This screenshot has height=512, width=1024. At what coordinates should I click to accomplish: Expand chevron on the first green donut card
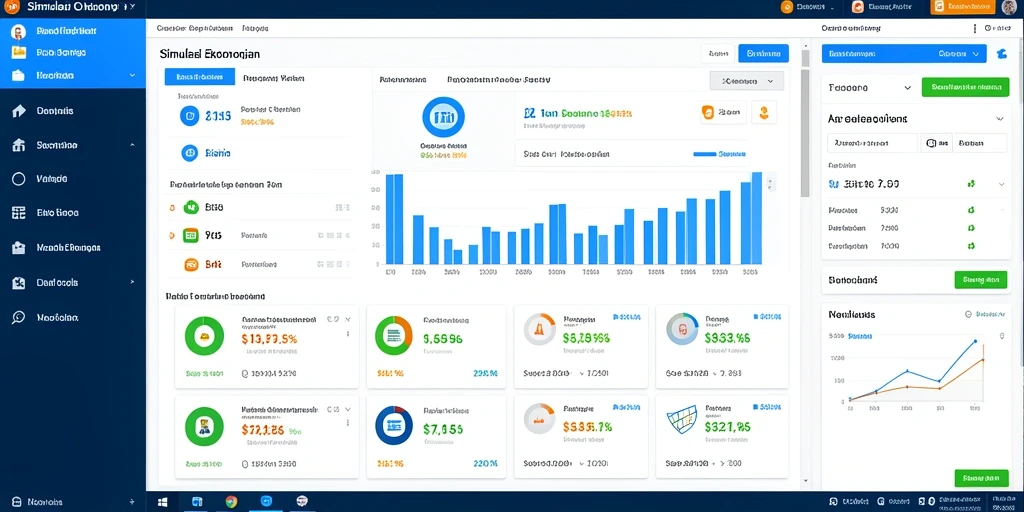[x=348, y=319]
